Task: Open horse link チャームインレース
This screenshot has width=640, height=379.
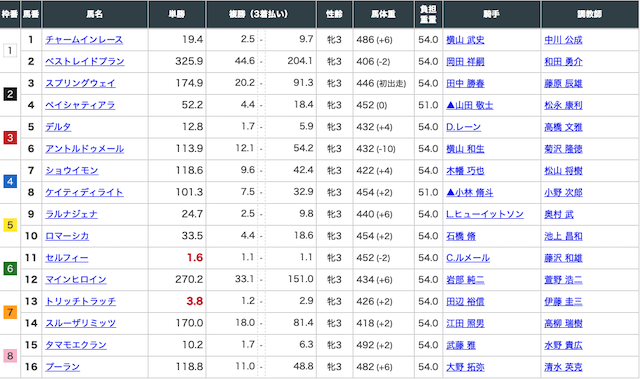Action: coord(84,40)
